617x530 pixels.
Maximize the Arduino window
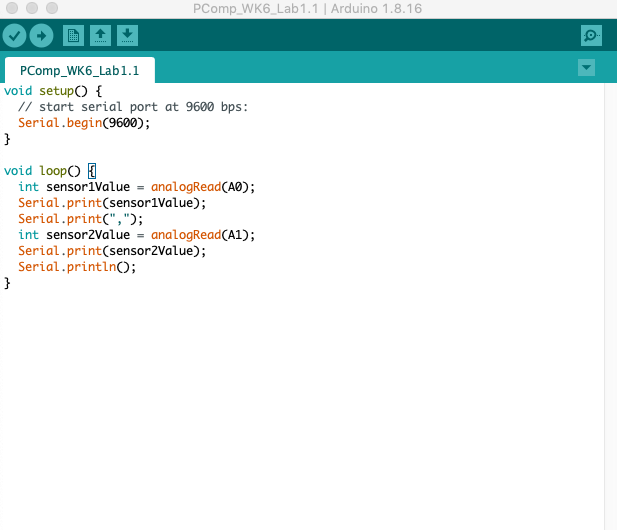pyautogui.click(x=50, y=9)
